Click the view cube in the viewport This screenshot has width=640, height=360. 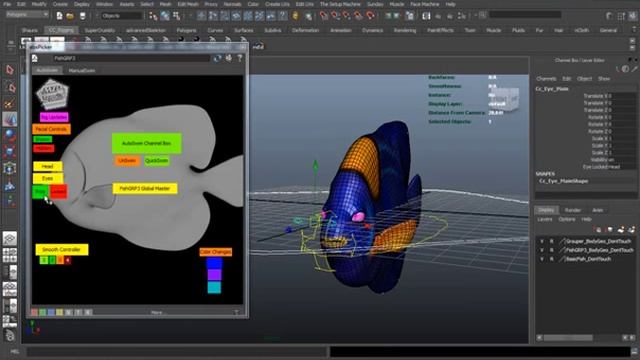tap(506, 100)
